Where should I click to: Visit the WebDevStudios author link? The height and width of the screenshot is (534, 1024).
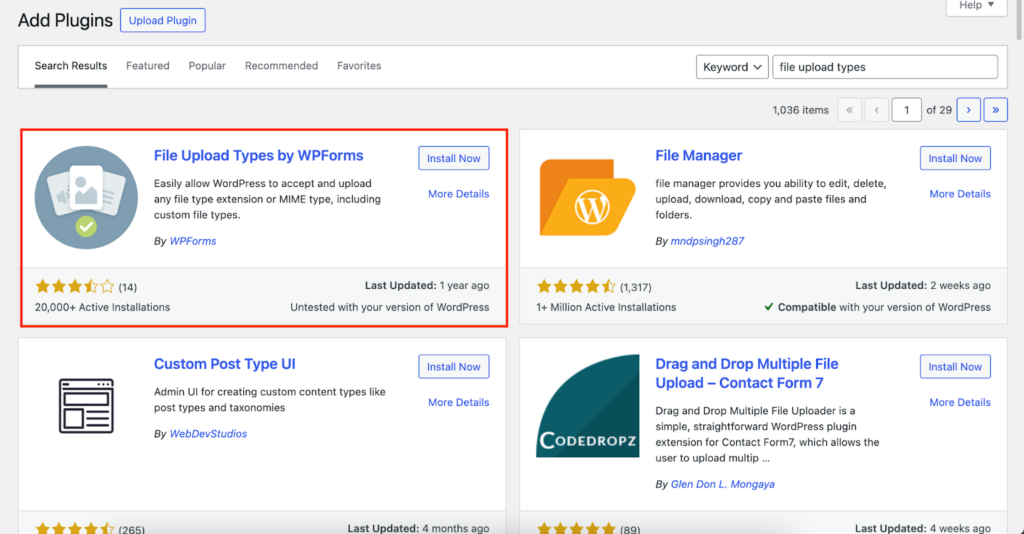[208, 433]
